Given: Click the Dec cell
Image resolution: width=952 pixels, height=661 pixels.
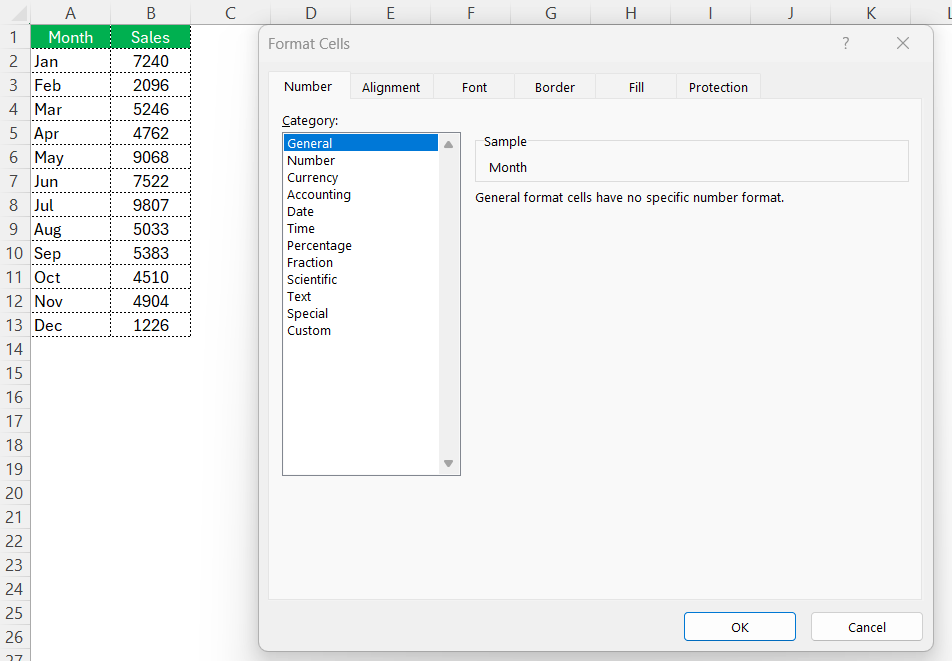Looking at the screenshot, I should pos(70,325).
